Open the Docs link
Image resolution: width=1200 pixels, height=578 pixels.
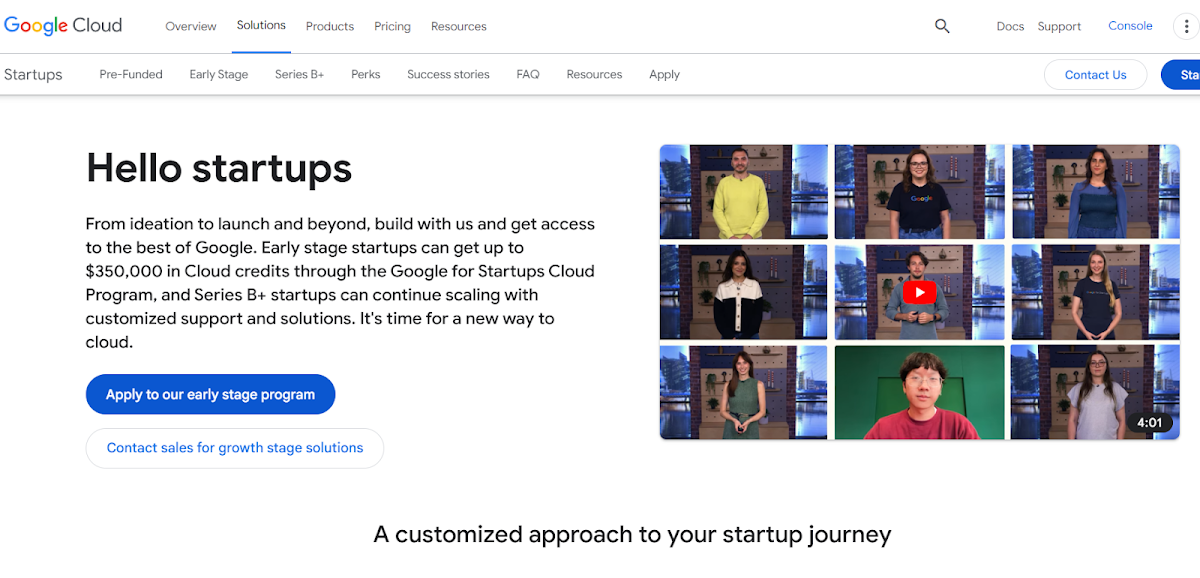(1010, 26)
